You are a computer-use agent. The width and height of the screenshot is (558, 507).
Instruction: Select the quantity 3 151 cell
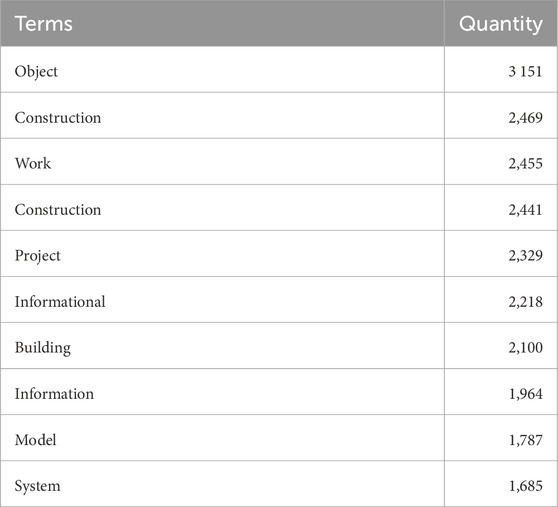click(501, 70)
